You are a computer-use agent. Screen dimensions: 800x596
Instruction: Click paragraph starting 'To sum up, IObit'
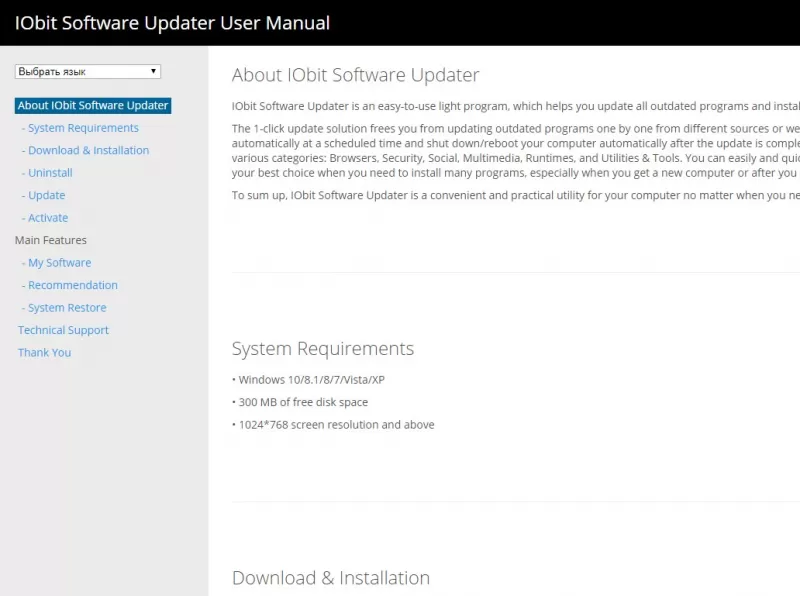[516, 195]
